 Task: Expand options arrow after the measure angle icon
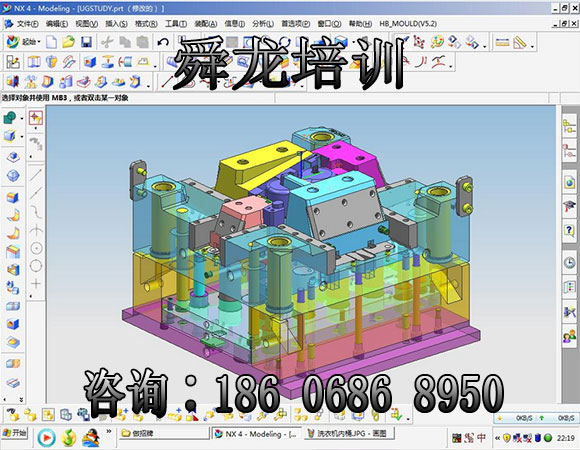click(x=532, y=46)
